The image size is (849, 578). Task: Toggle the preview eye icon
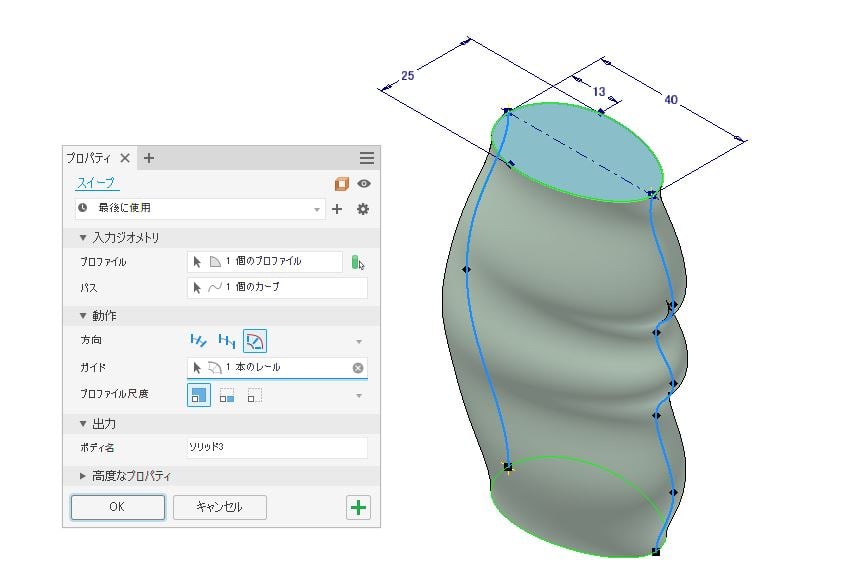tap(364, 184)
